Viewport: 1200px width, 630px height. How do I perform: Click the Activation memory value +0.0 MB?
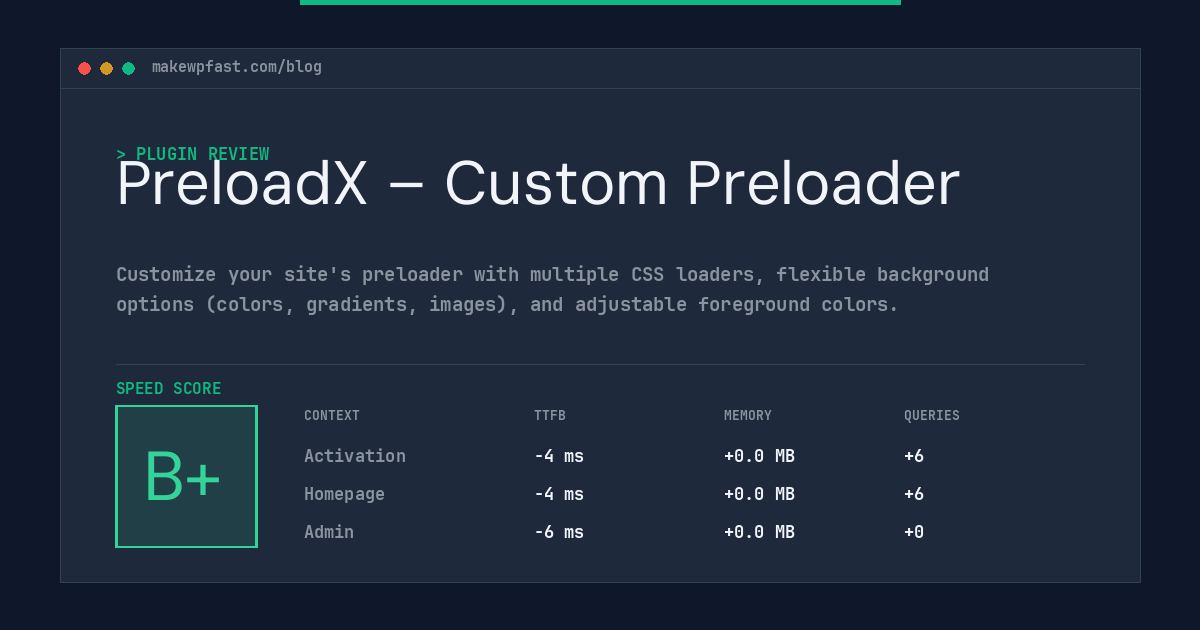[x=760, y=456]
